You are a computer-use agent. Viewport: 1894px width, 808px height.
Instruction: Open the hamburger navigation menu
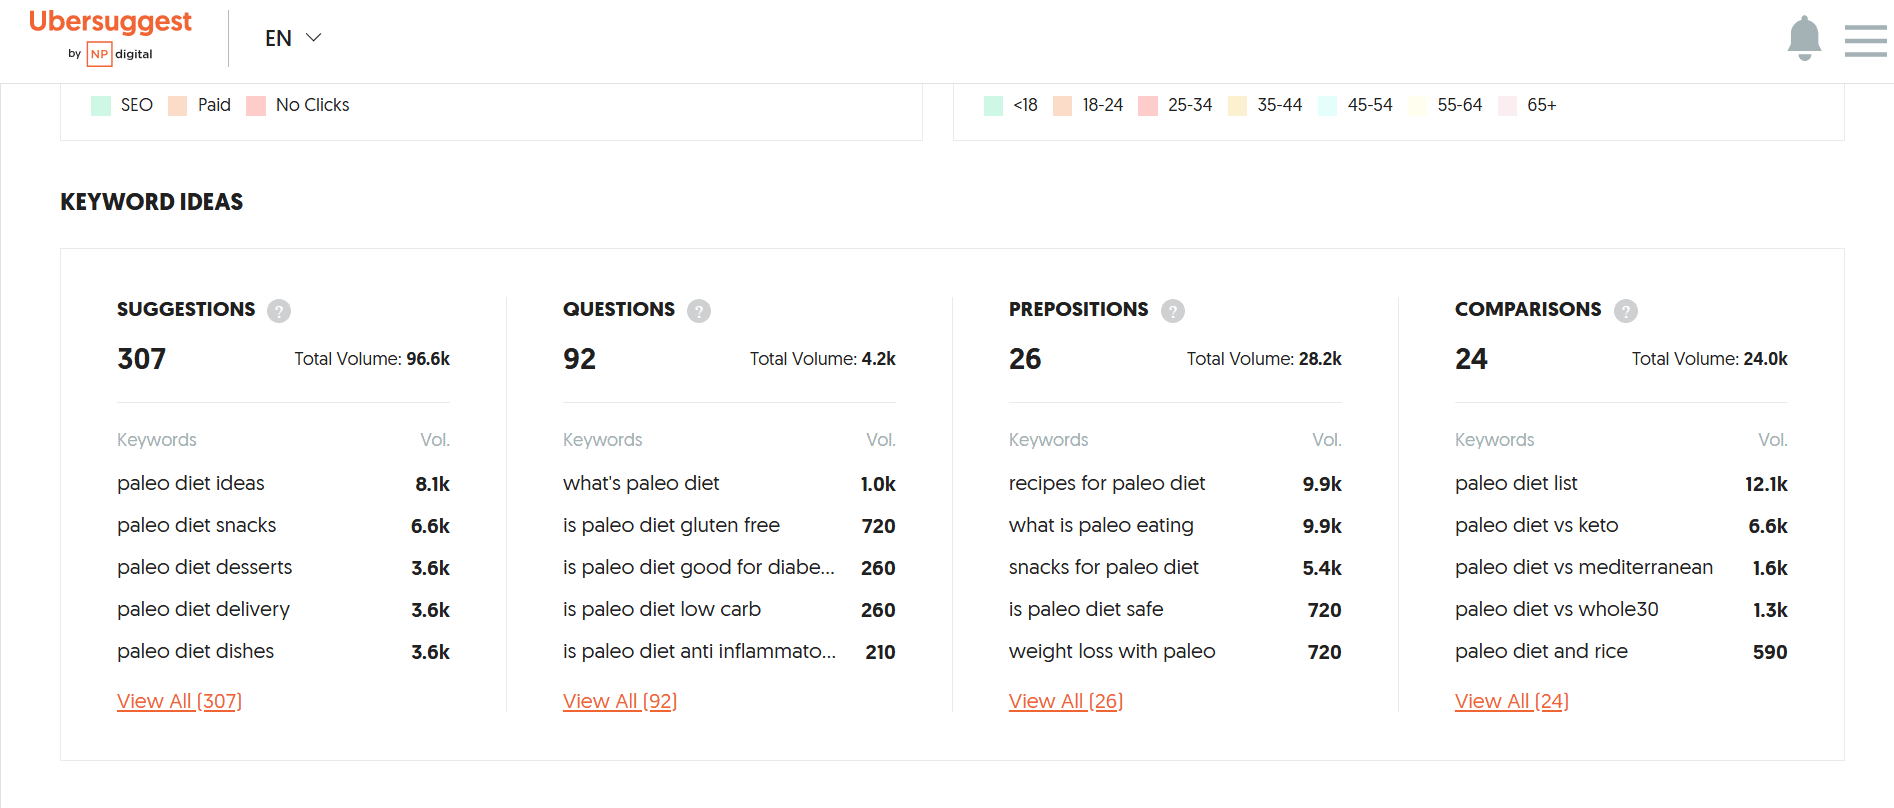[1864, 40]
